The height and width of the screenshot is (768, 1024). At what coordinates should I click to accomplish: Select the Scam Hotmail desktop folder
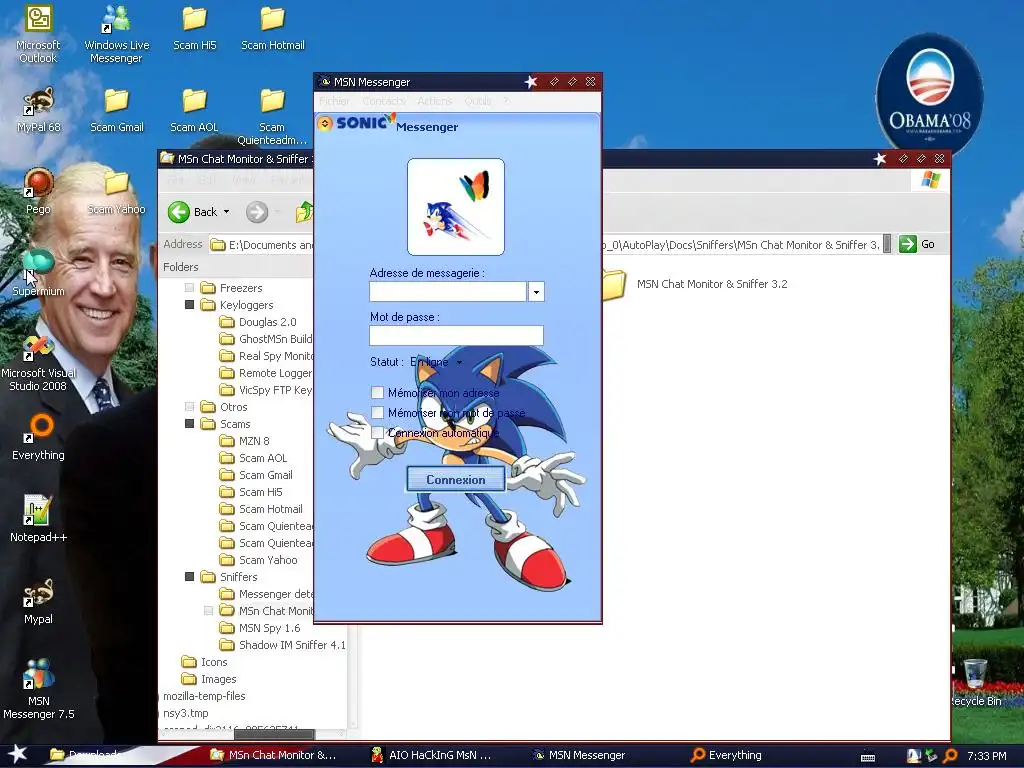(x=273, y=29)
